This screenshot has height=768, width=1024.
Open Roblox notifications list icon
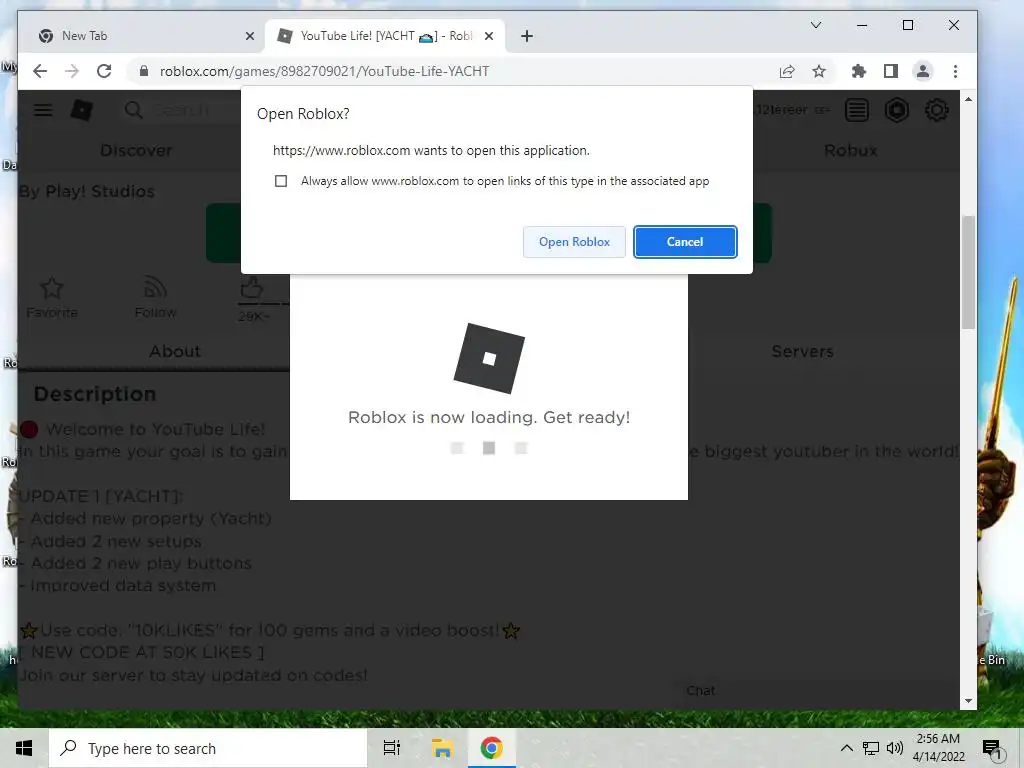pos(857,110)
